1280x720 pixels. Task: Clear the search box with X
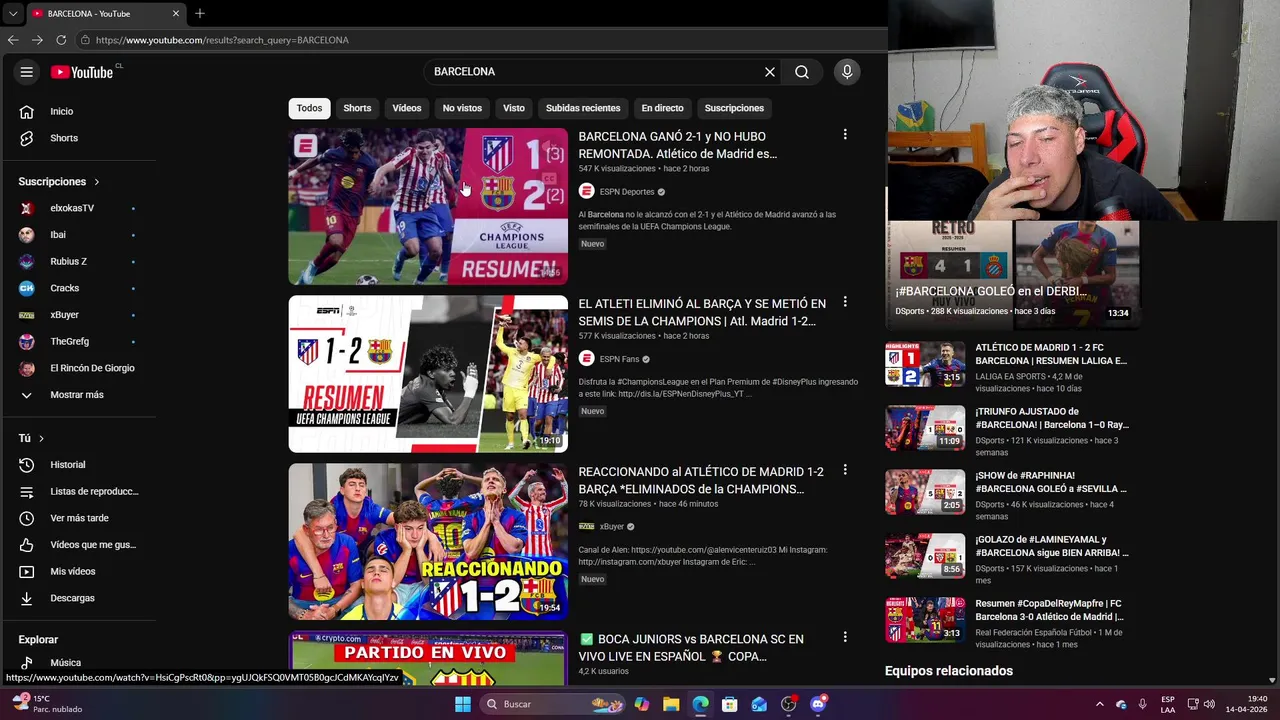(x=770, y=72)
